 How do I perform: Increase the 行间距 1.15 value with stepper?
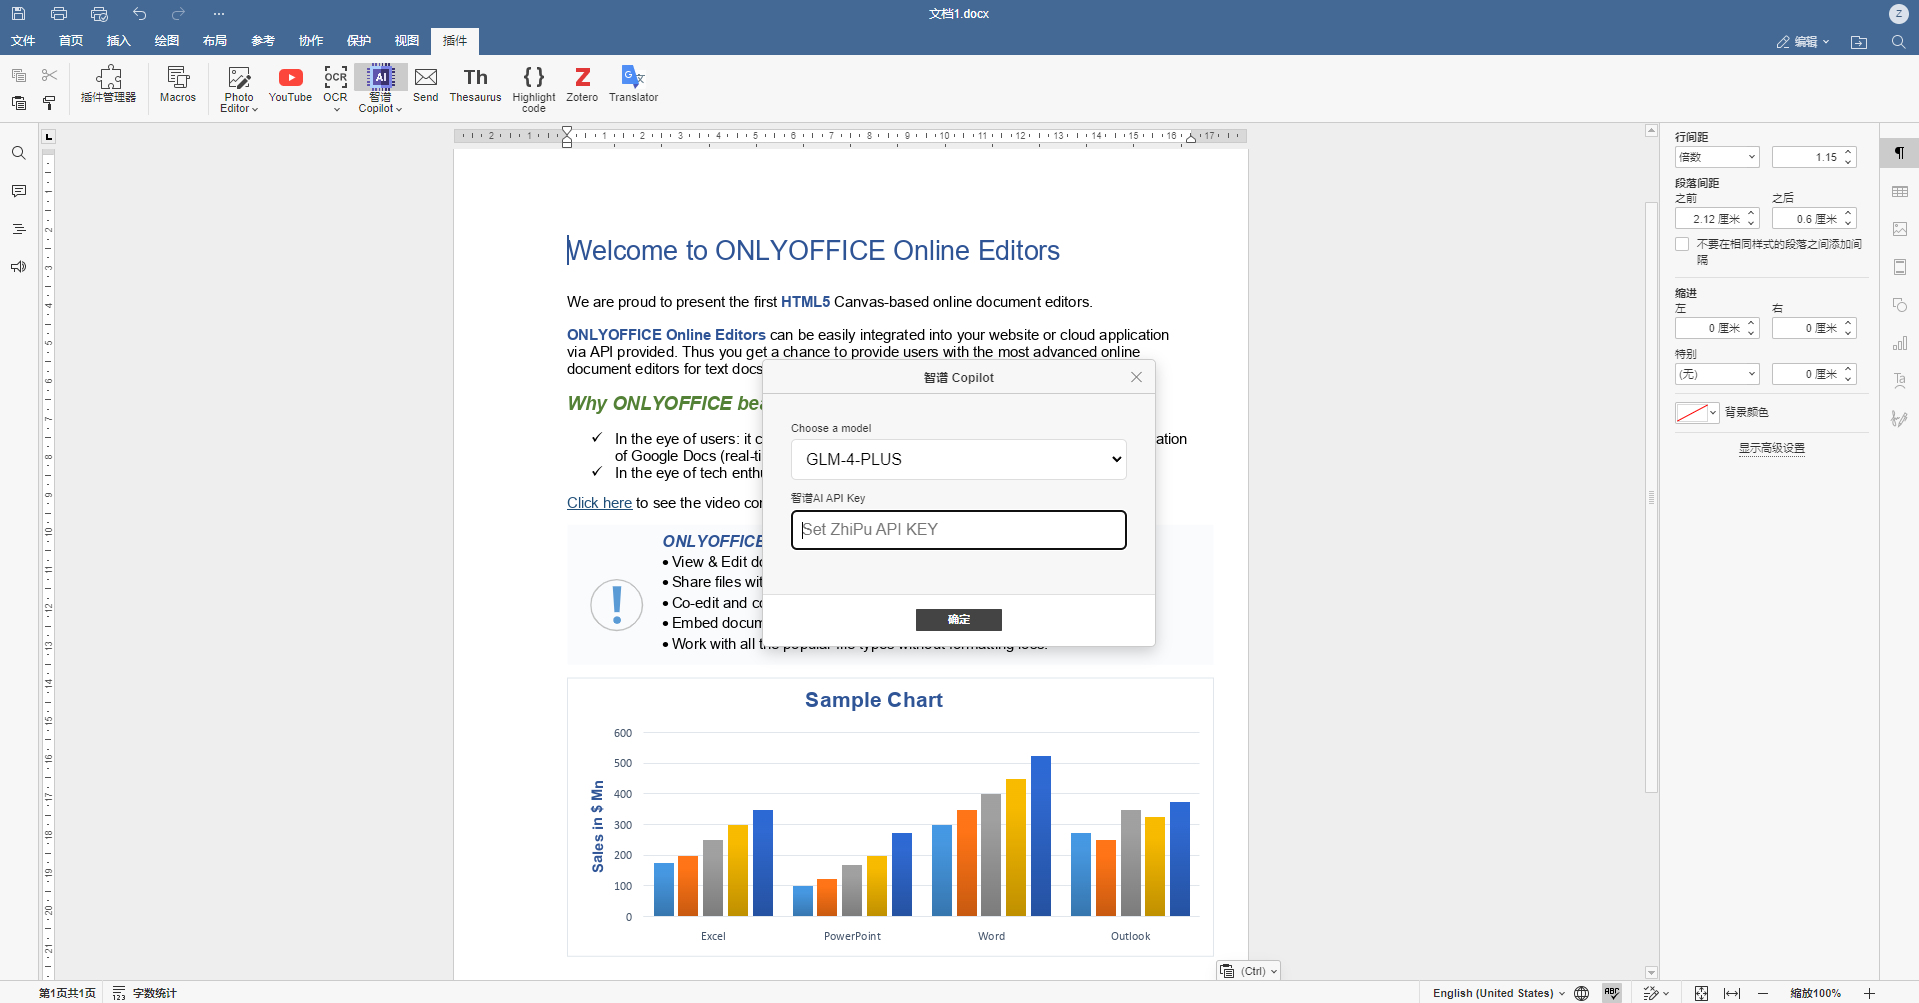[1848, 152]
